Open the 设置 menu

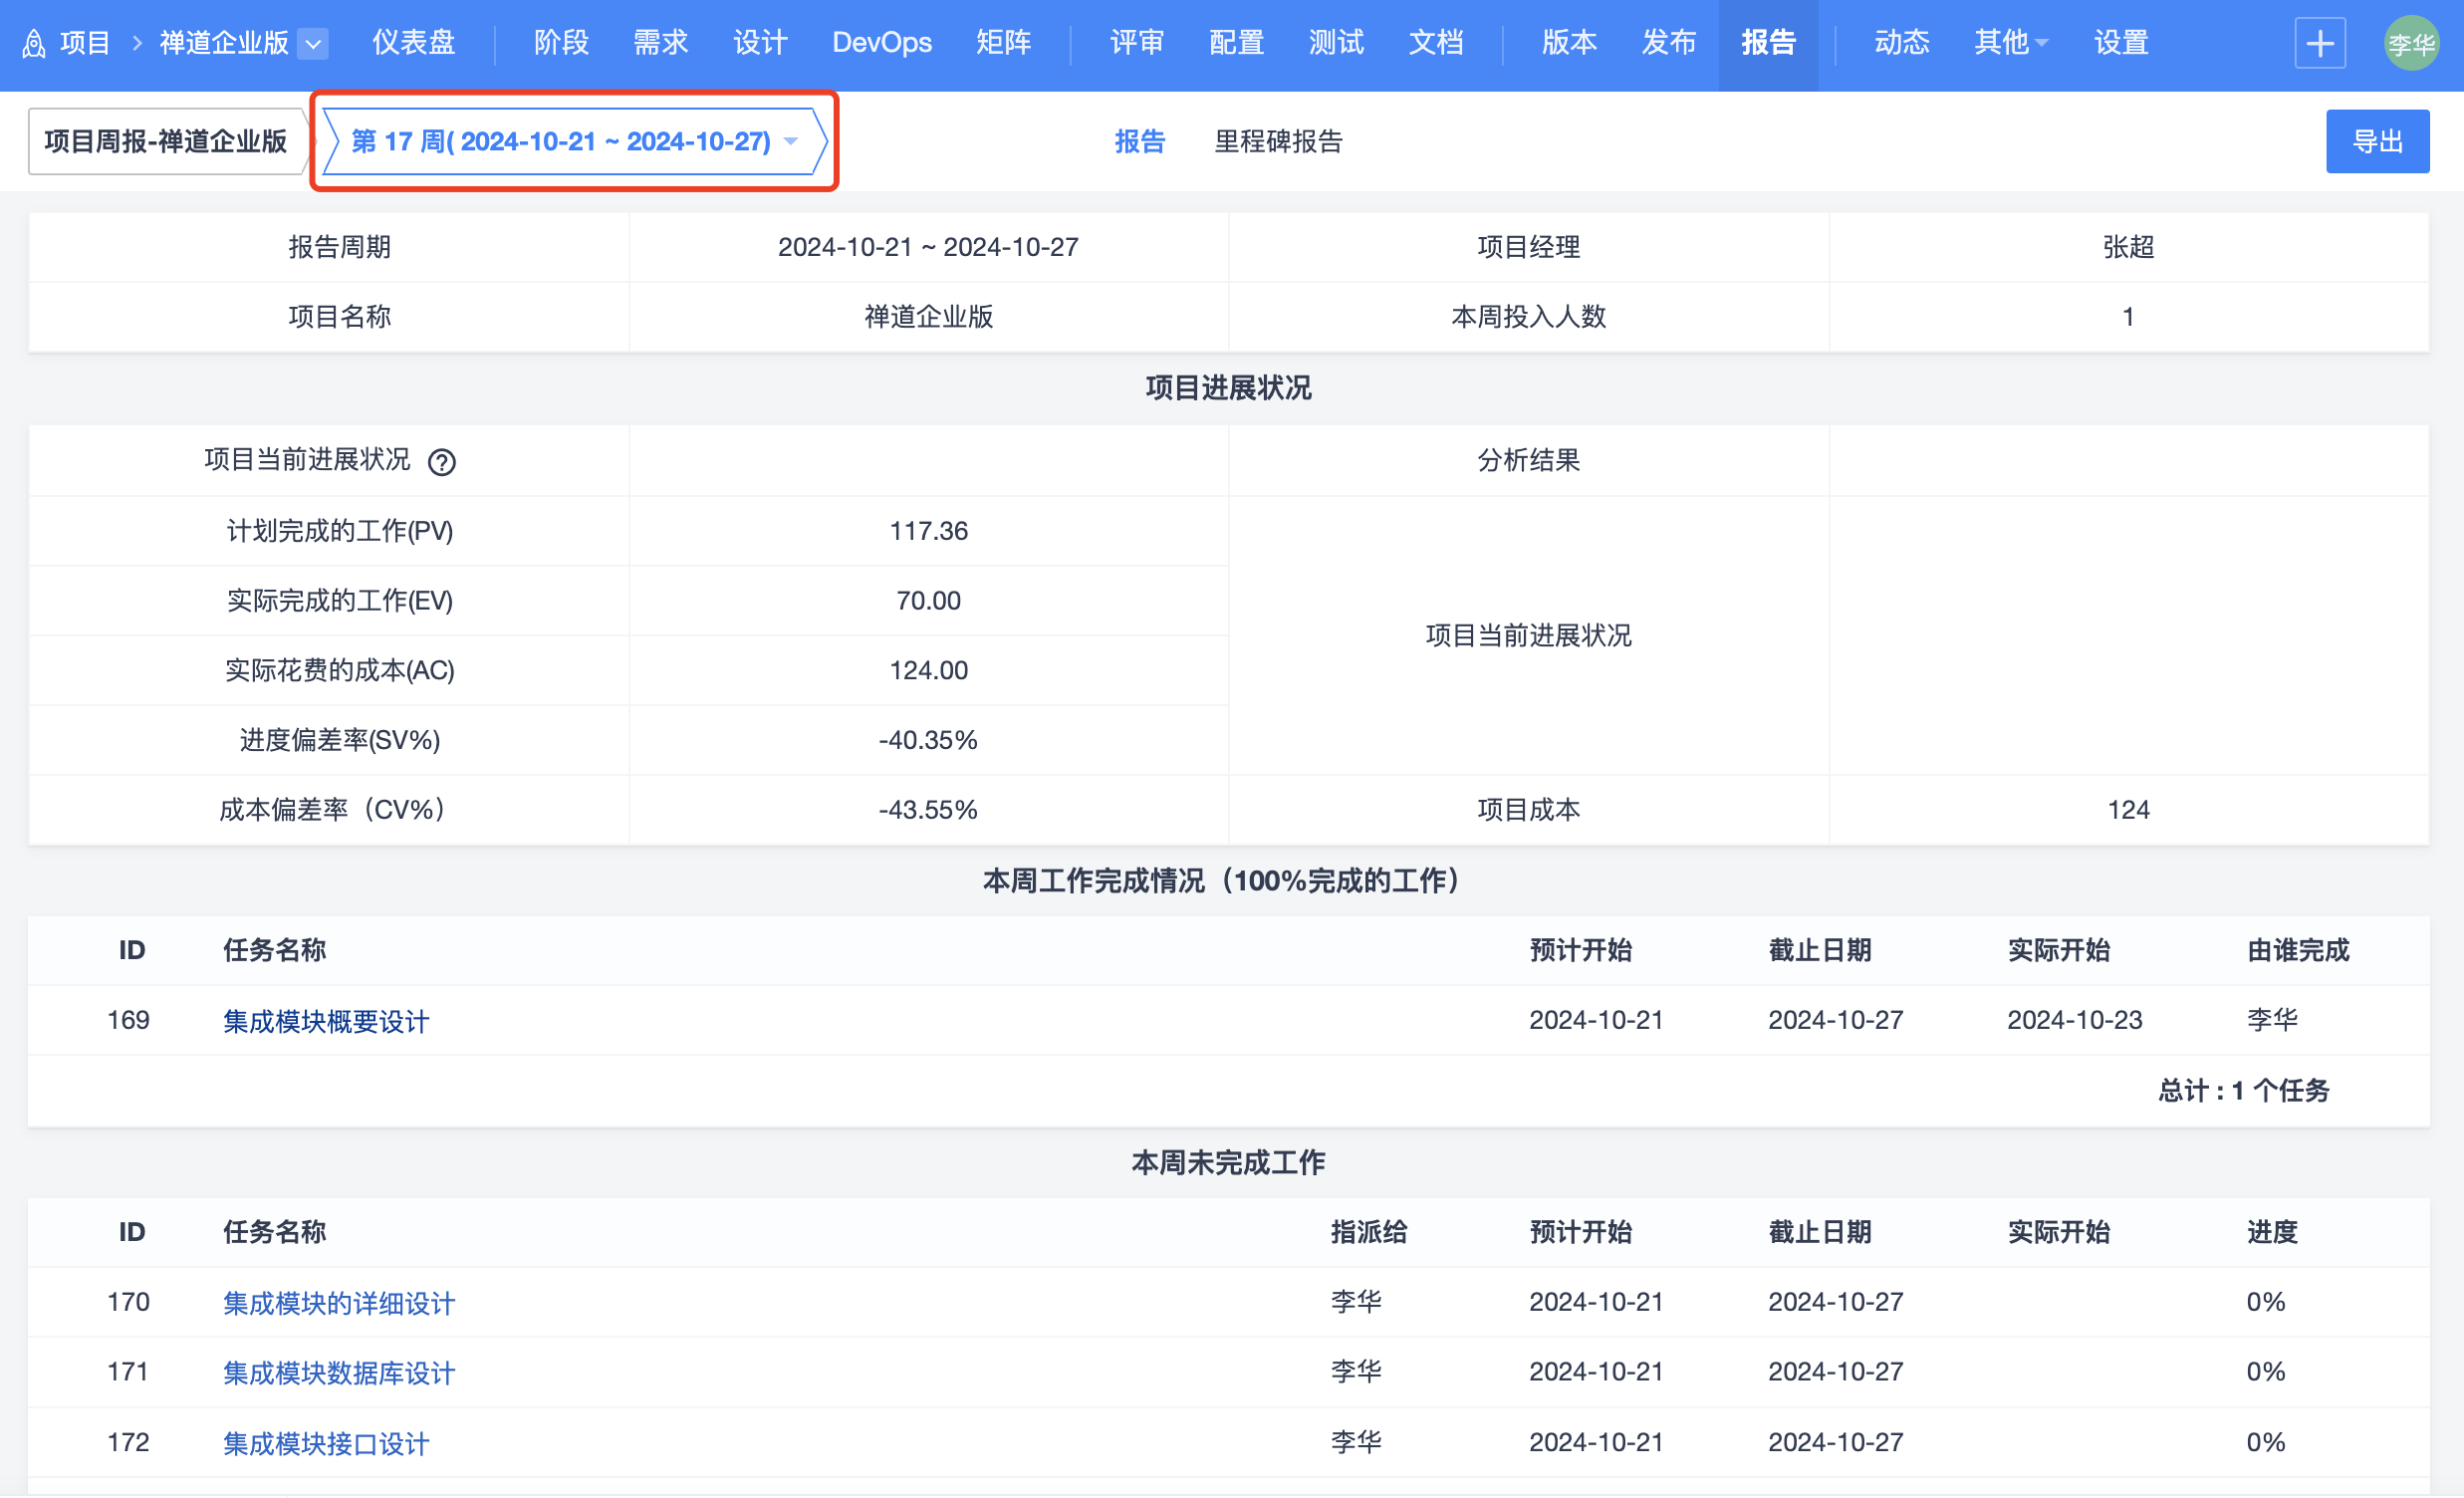pos(2121,43)
